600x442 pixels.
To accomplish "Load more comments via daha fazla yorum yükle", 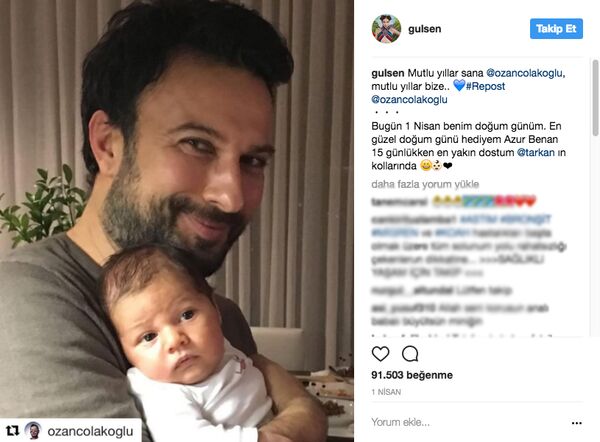I will pos(425,184).
